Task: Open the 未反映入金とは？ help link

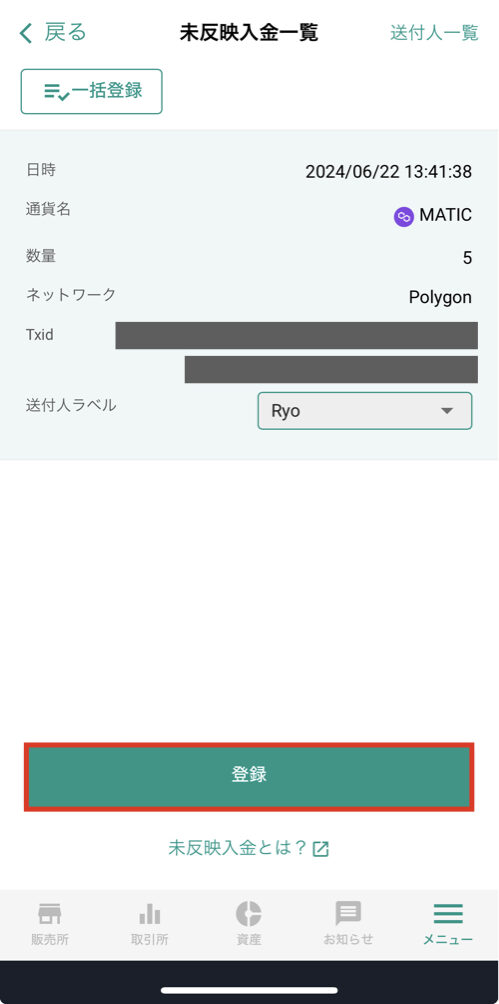Action: click(240, 849)
